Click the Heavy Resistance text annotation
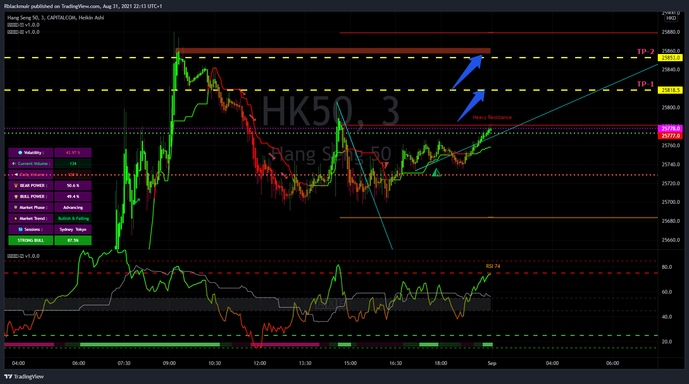The image size is (689, 384). point(492,117)
